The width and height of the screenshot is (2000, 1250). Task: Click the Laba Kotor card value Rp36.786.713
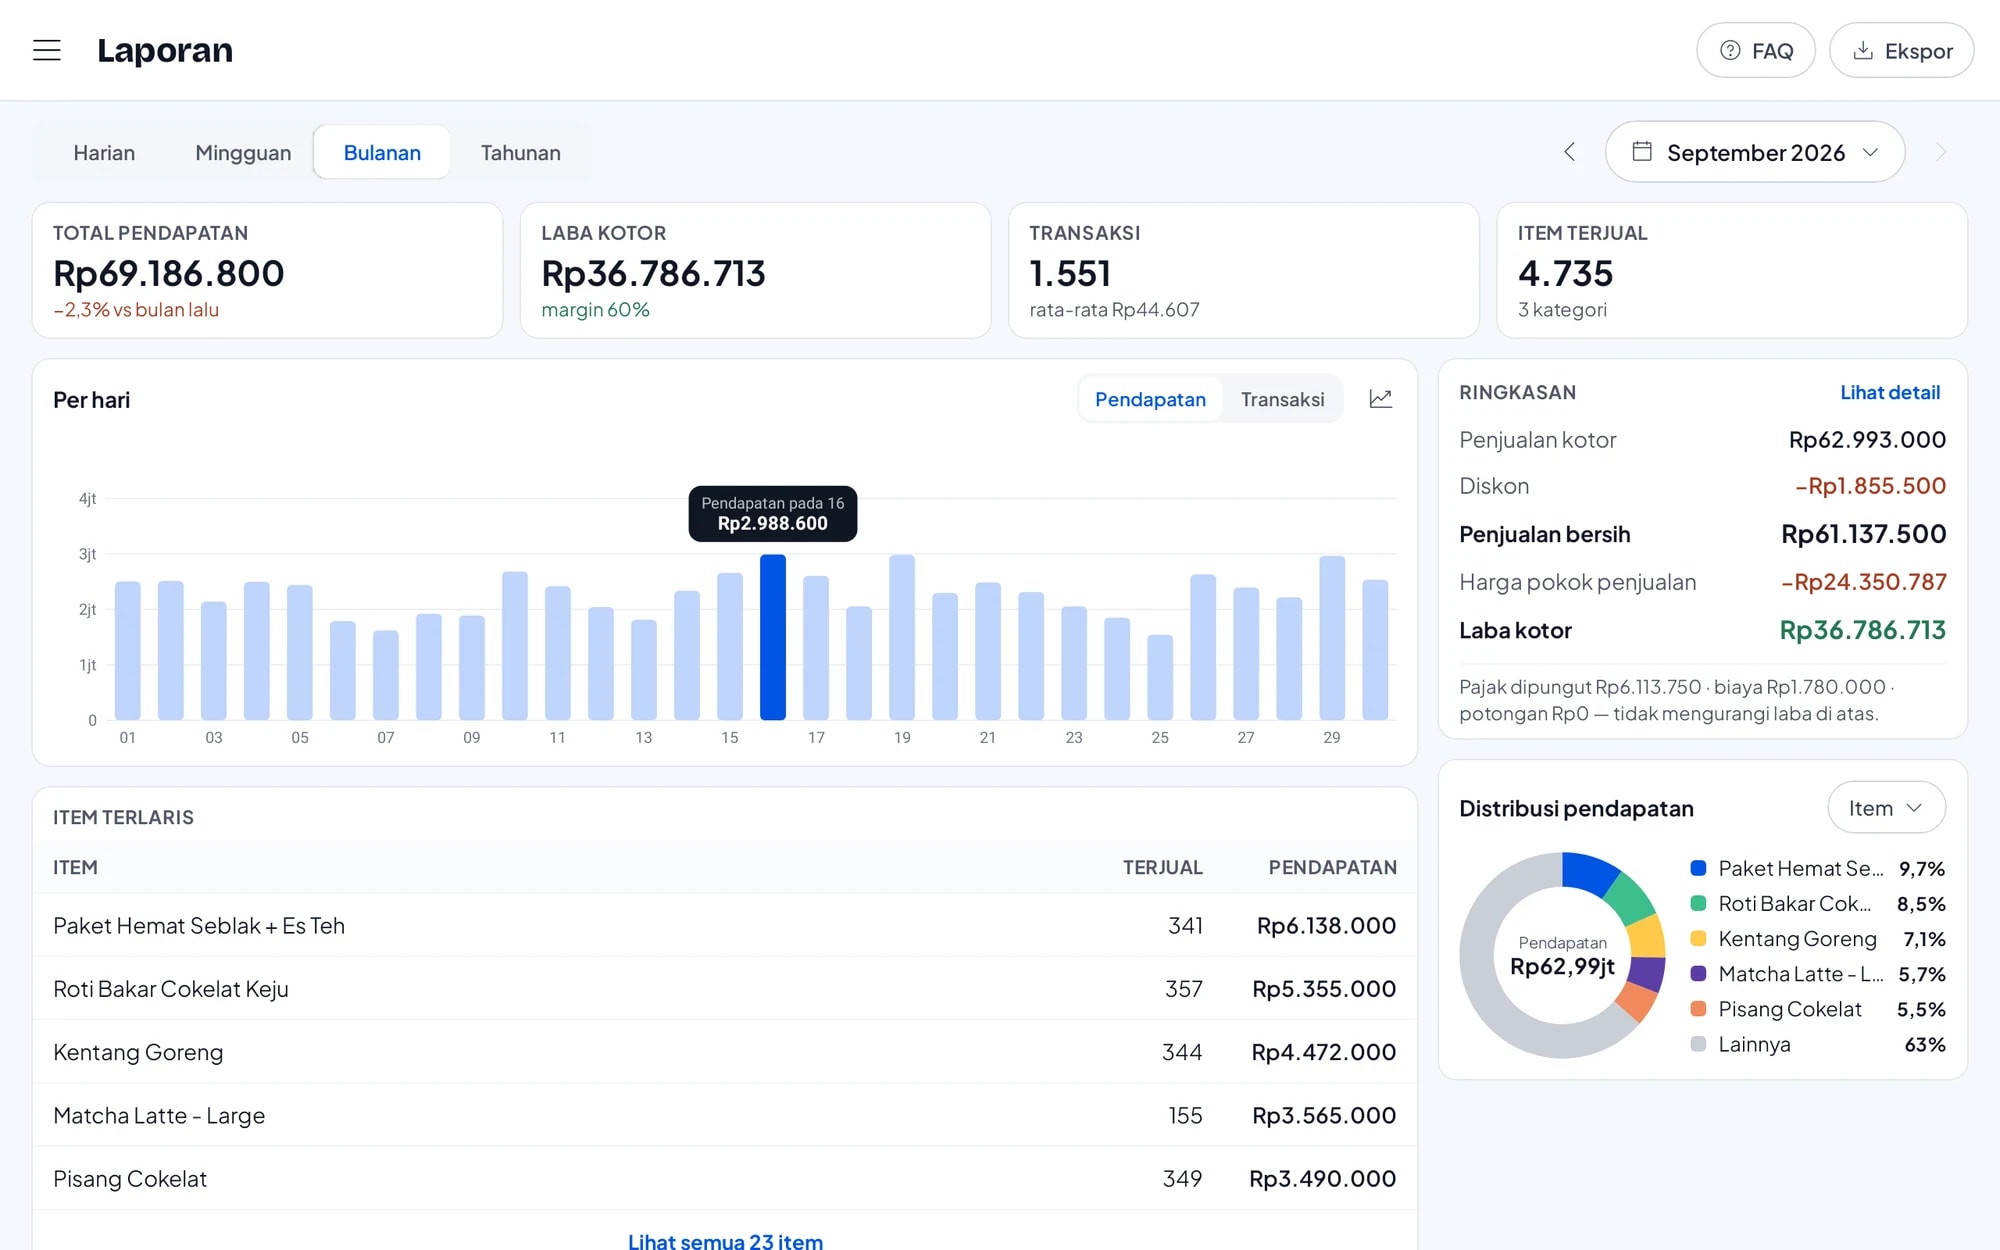coord(653,273)
